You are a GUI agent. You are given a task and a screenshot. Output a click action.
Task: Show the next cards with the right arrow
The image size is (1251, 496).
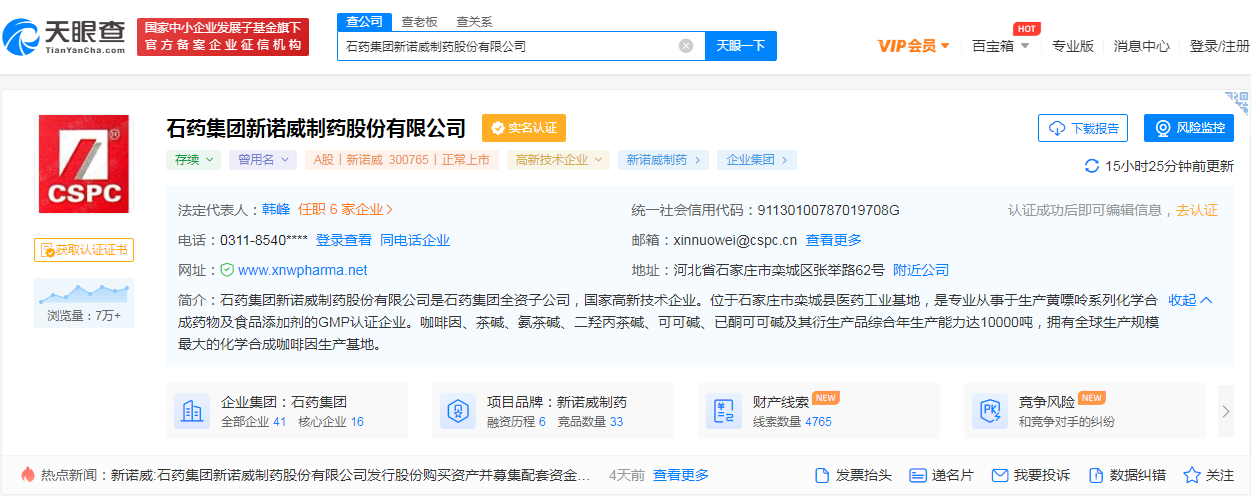coord(1226,411)
